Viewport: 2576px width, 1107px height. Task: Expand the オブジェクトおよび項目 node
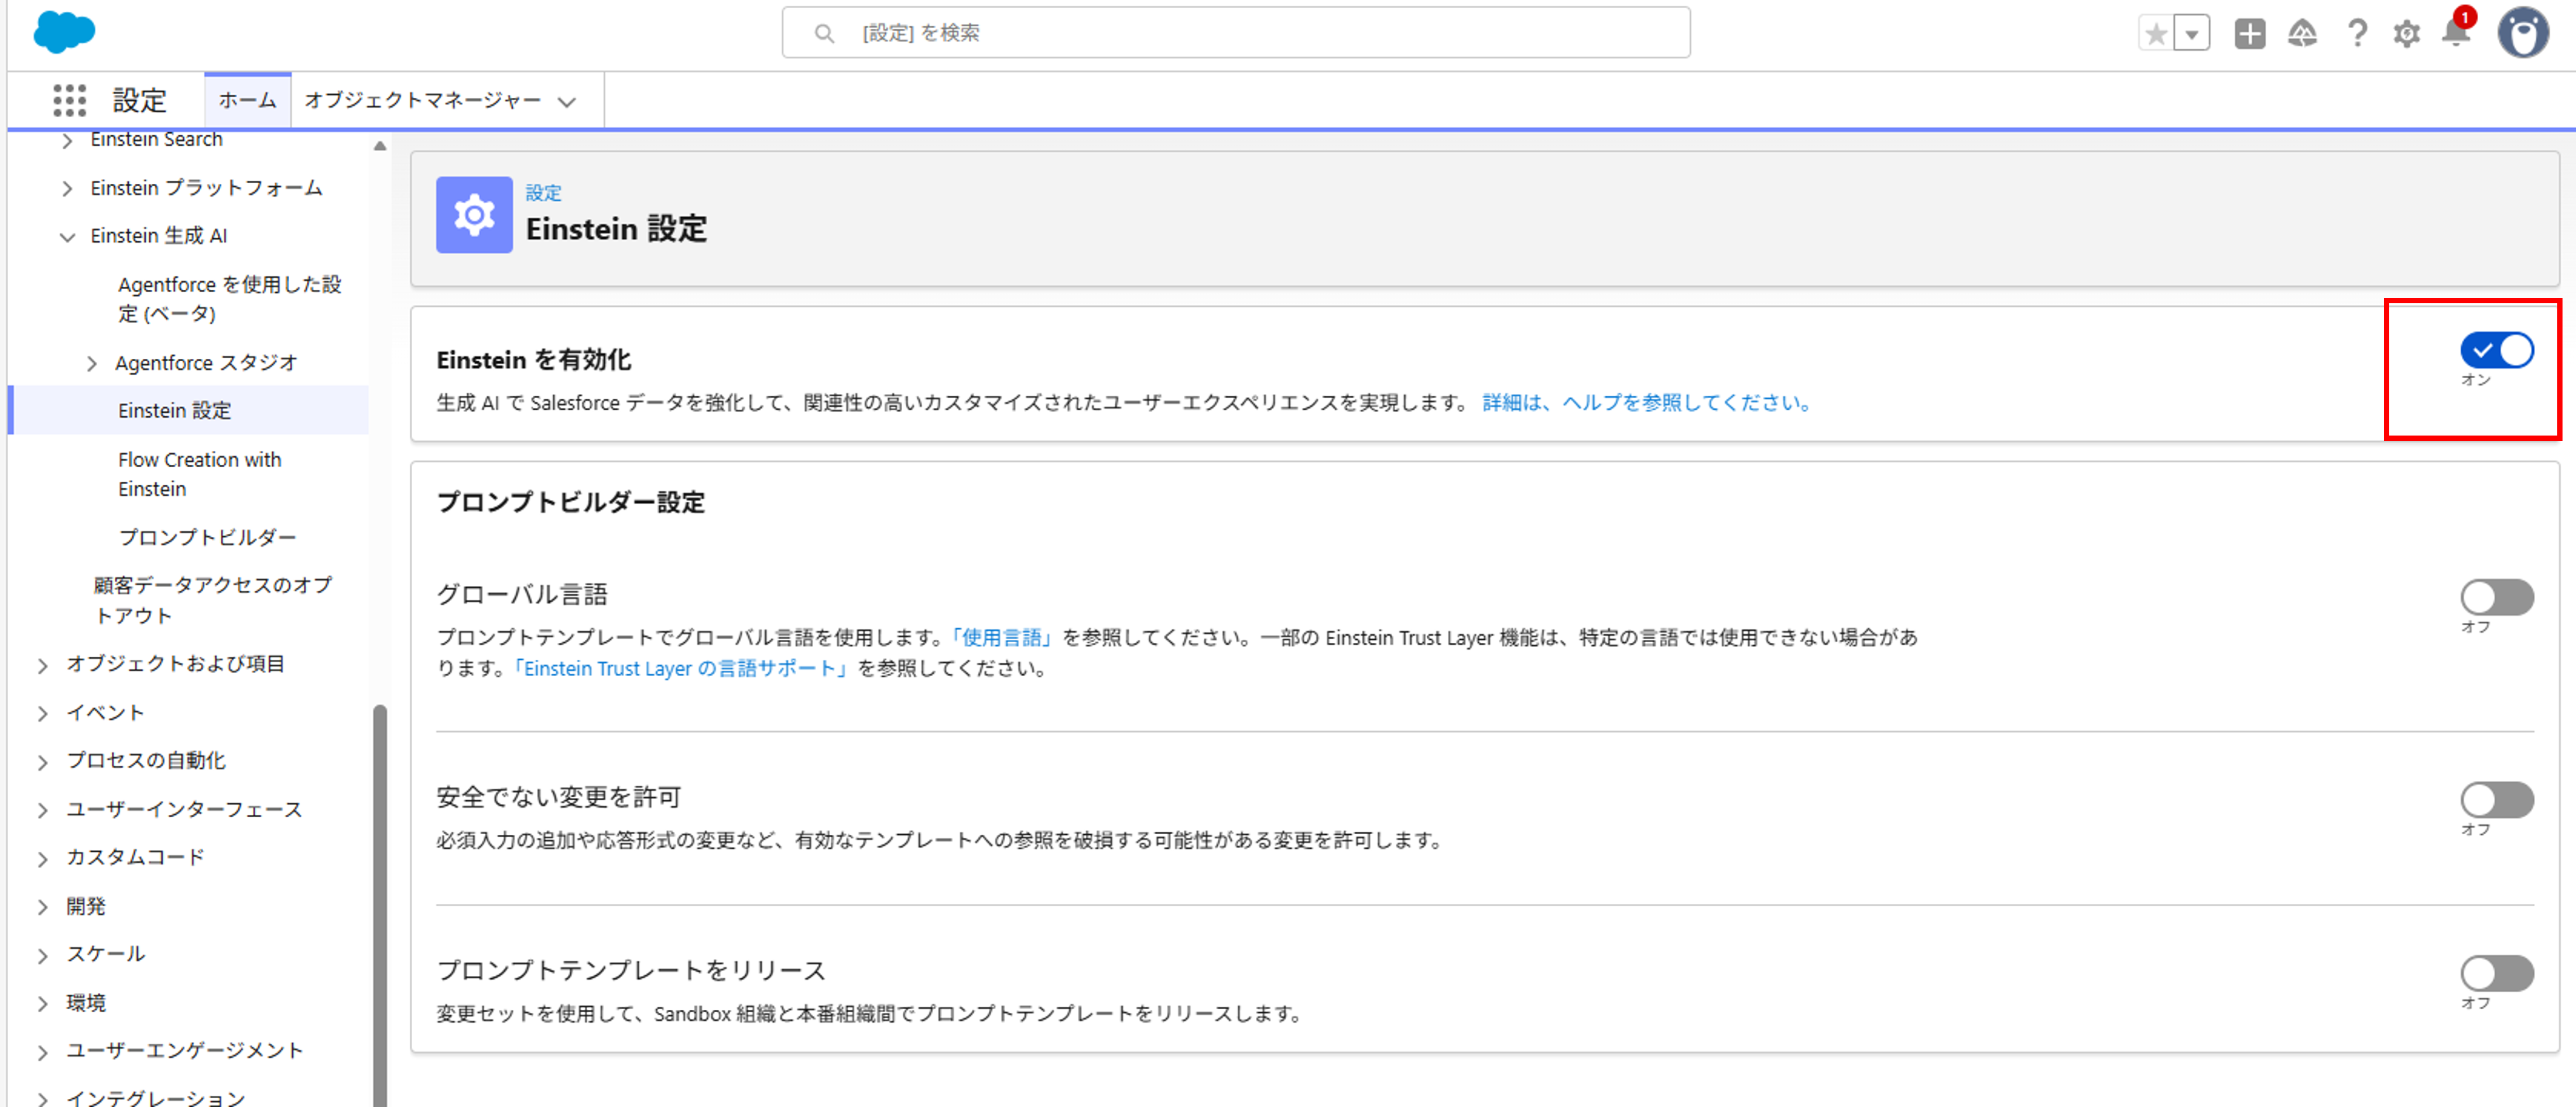[x=42, y=665]
